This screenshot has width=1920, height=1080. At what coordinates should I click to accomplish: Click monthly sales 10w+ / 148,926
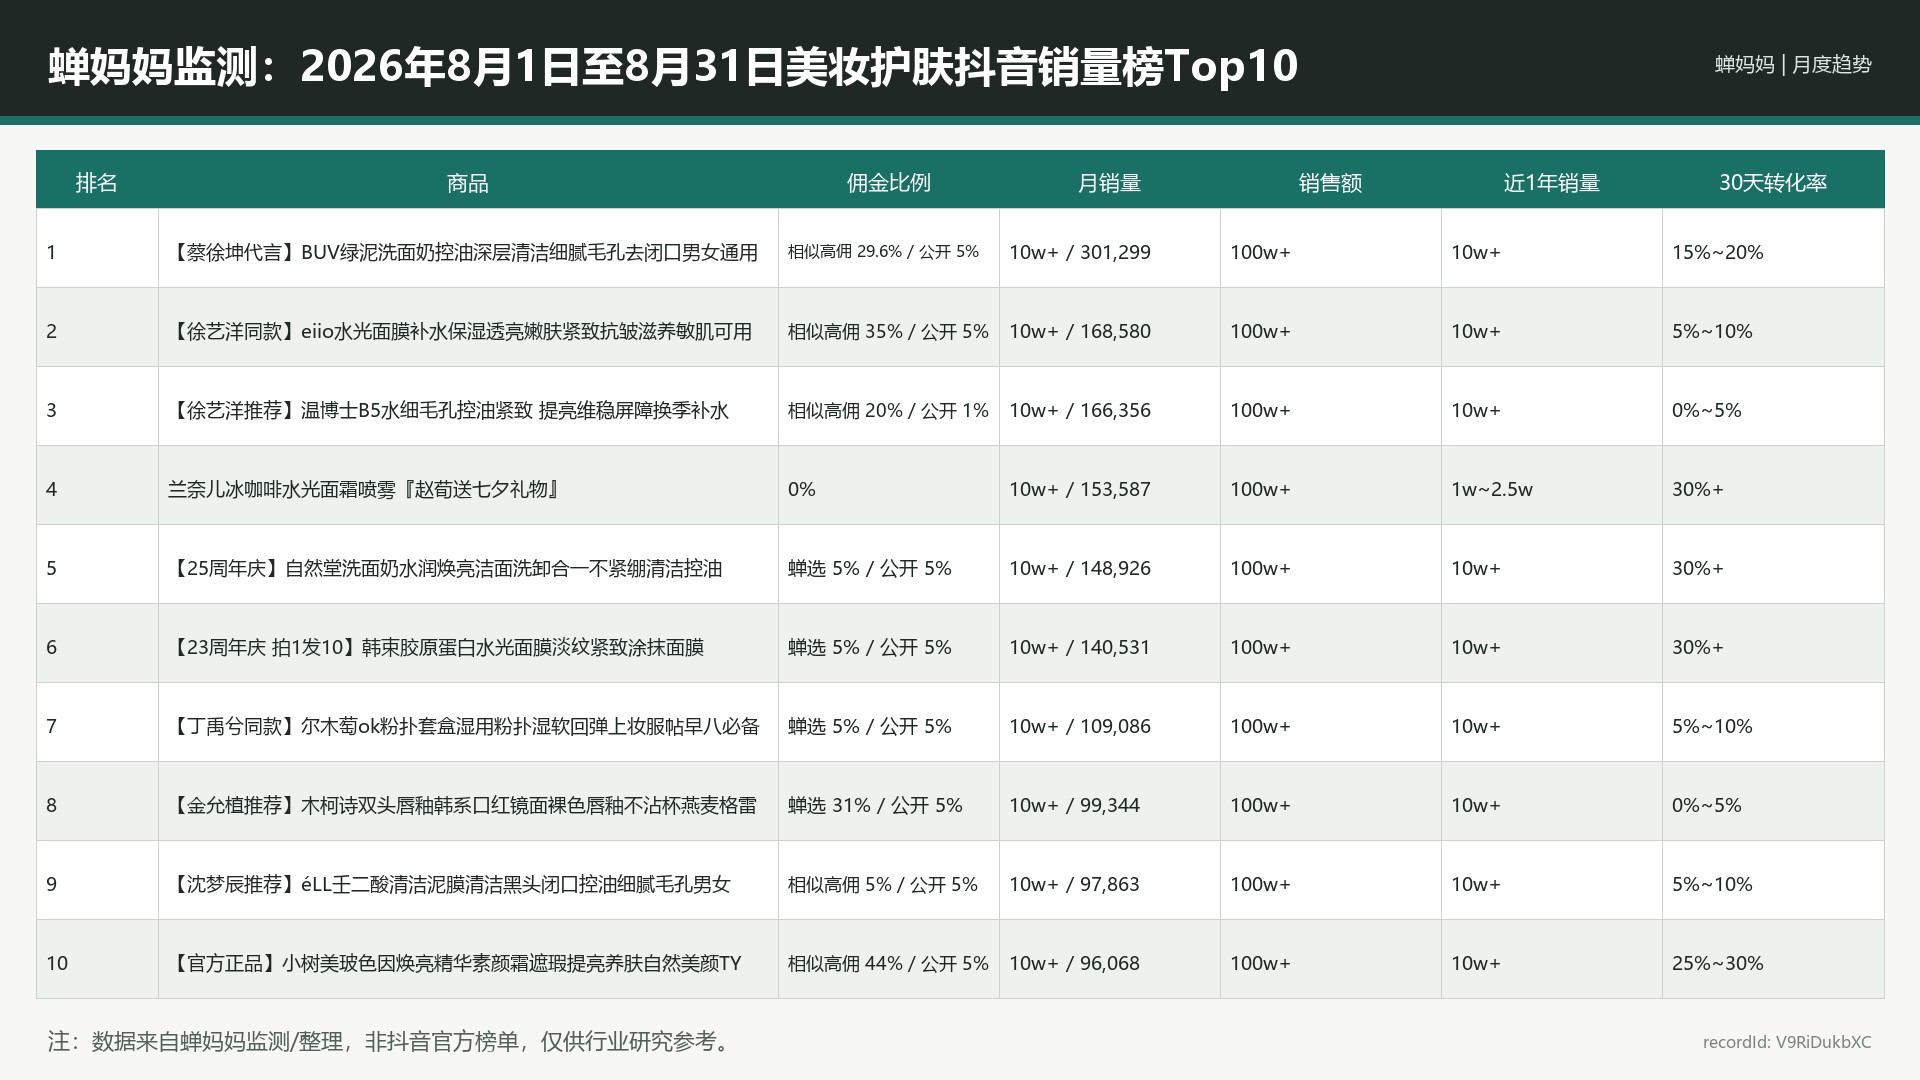pyautogui.click(x=1080, y=568)
